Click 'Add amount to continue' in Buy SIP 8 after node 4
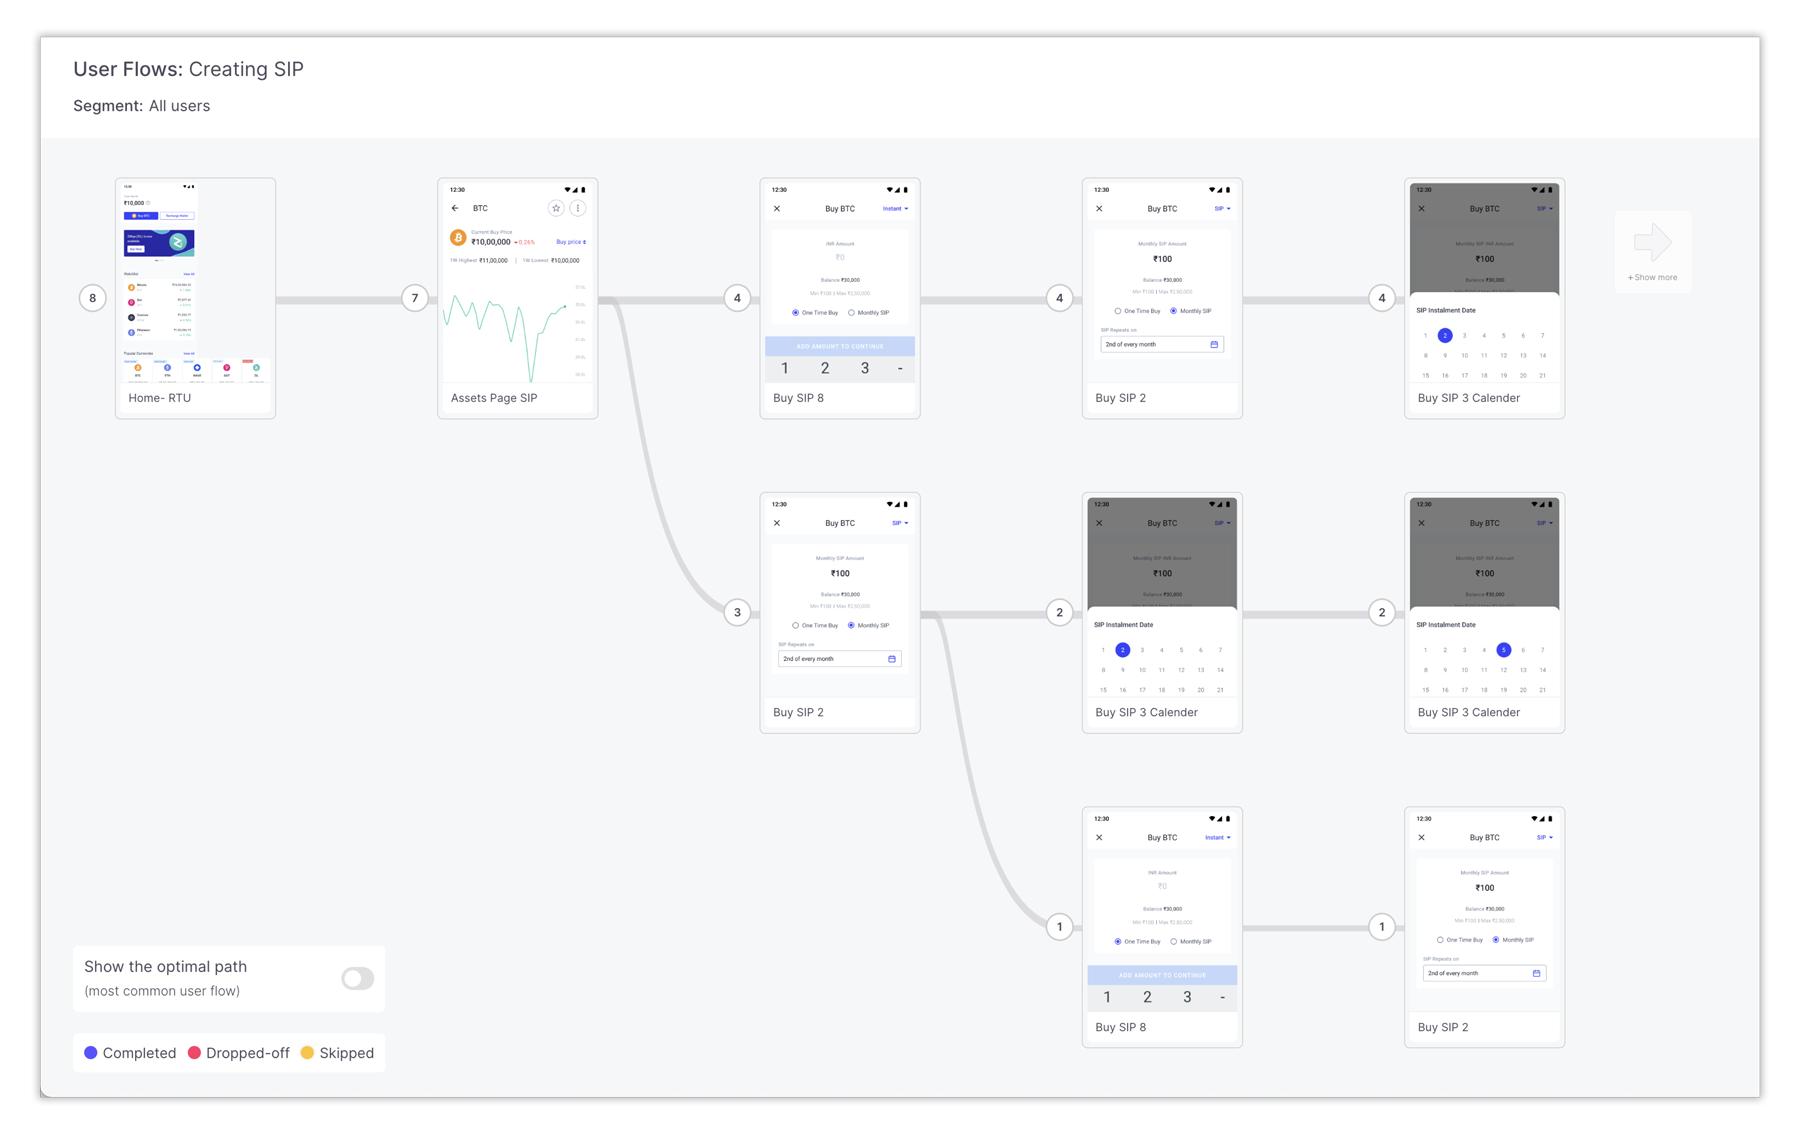Viewport: 1800px width, 1134px height. [840, 346]
